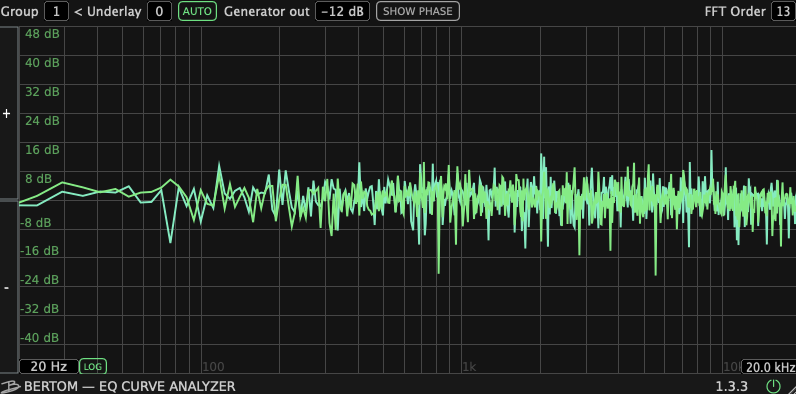The width and height of the screenshot is (796, 394).
Task: Click the BERTOM — EQ CURVE ANALYZER title
Action: (x=129, y=386)
